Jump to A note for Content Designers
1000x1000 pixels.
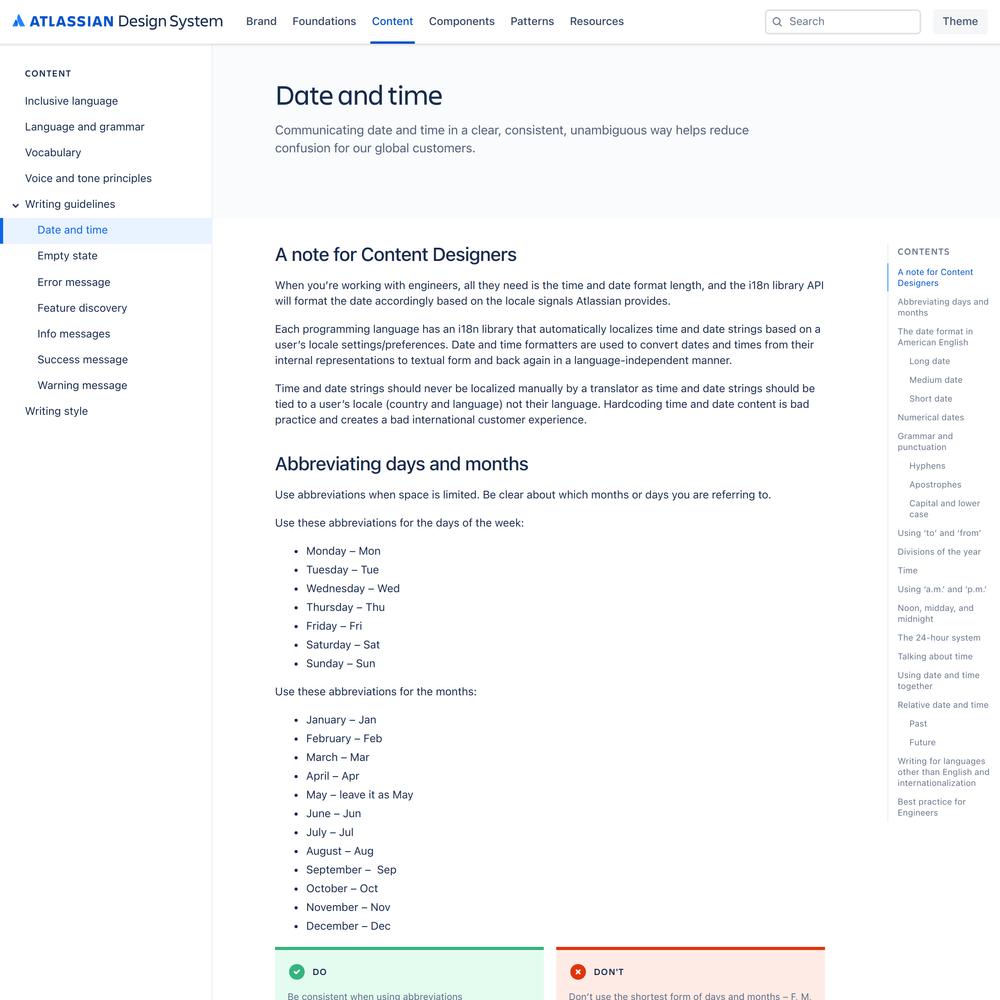935,277
